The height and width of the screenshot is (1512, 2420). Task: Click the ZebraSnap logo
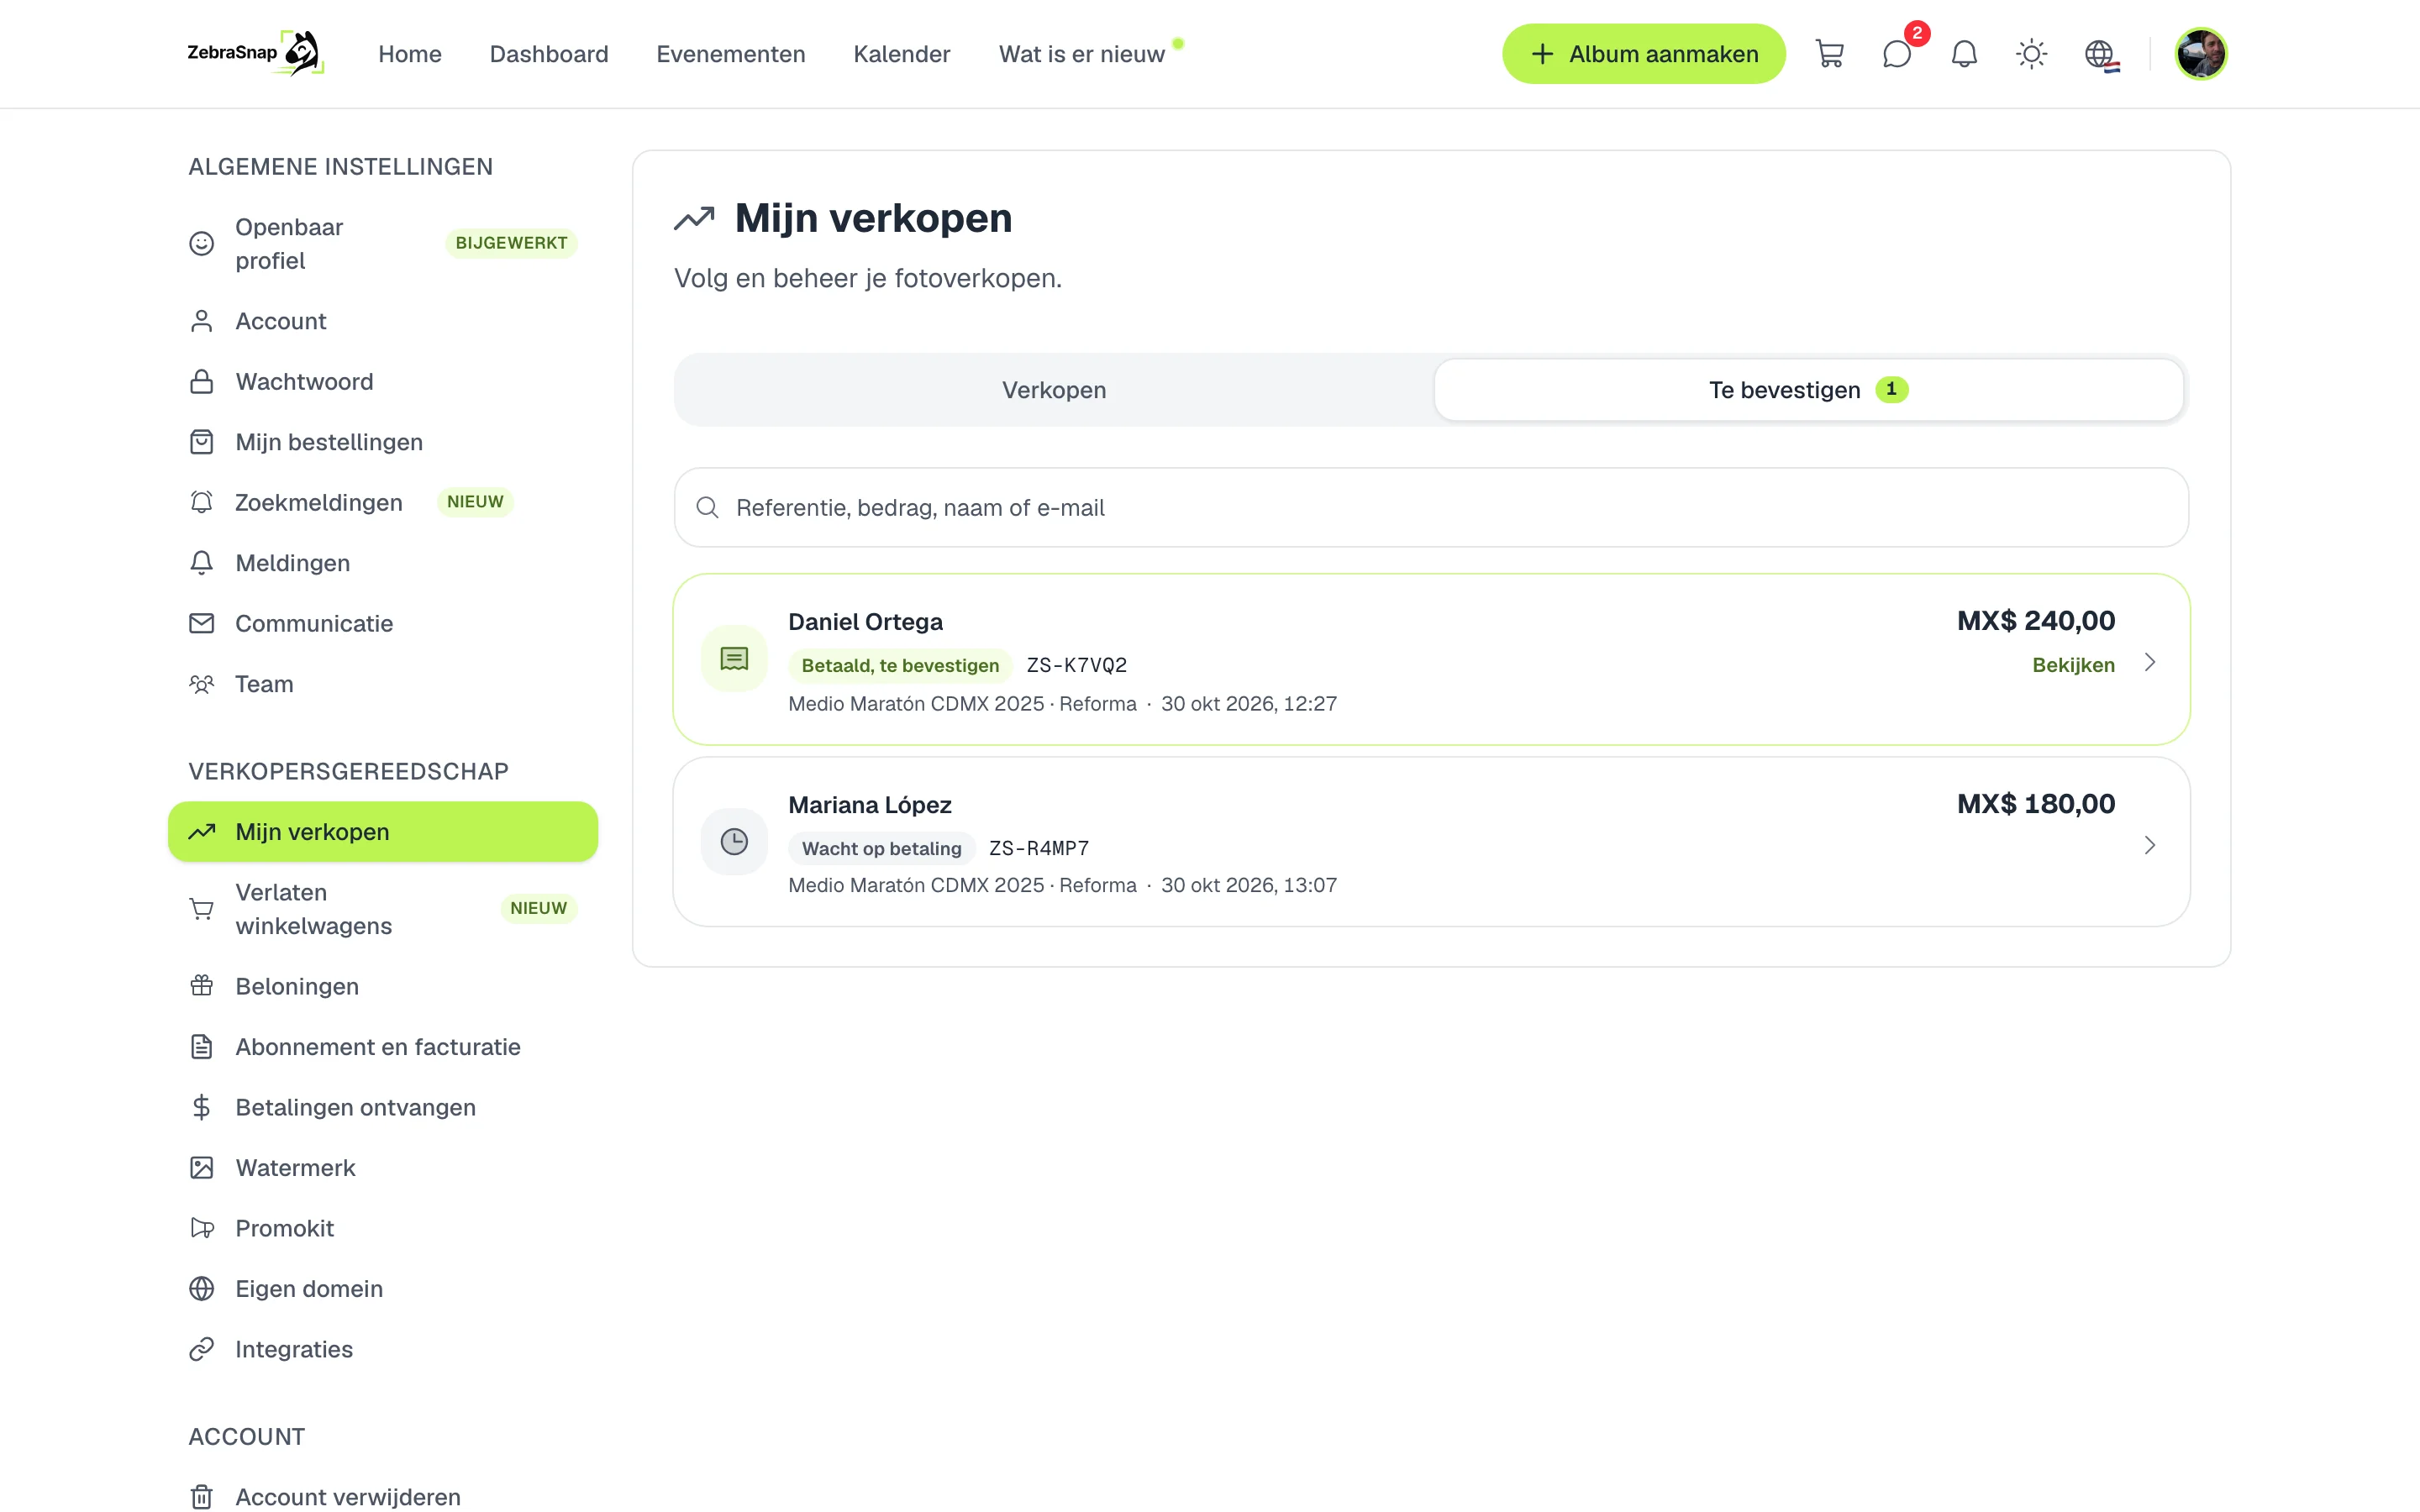(255, 53)
